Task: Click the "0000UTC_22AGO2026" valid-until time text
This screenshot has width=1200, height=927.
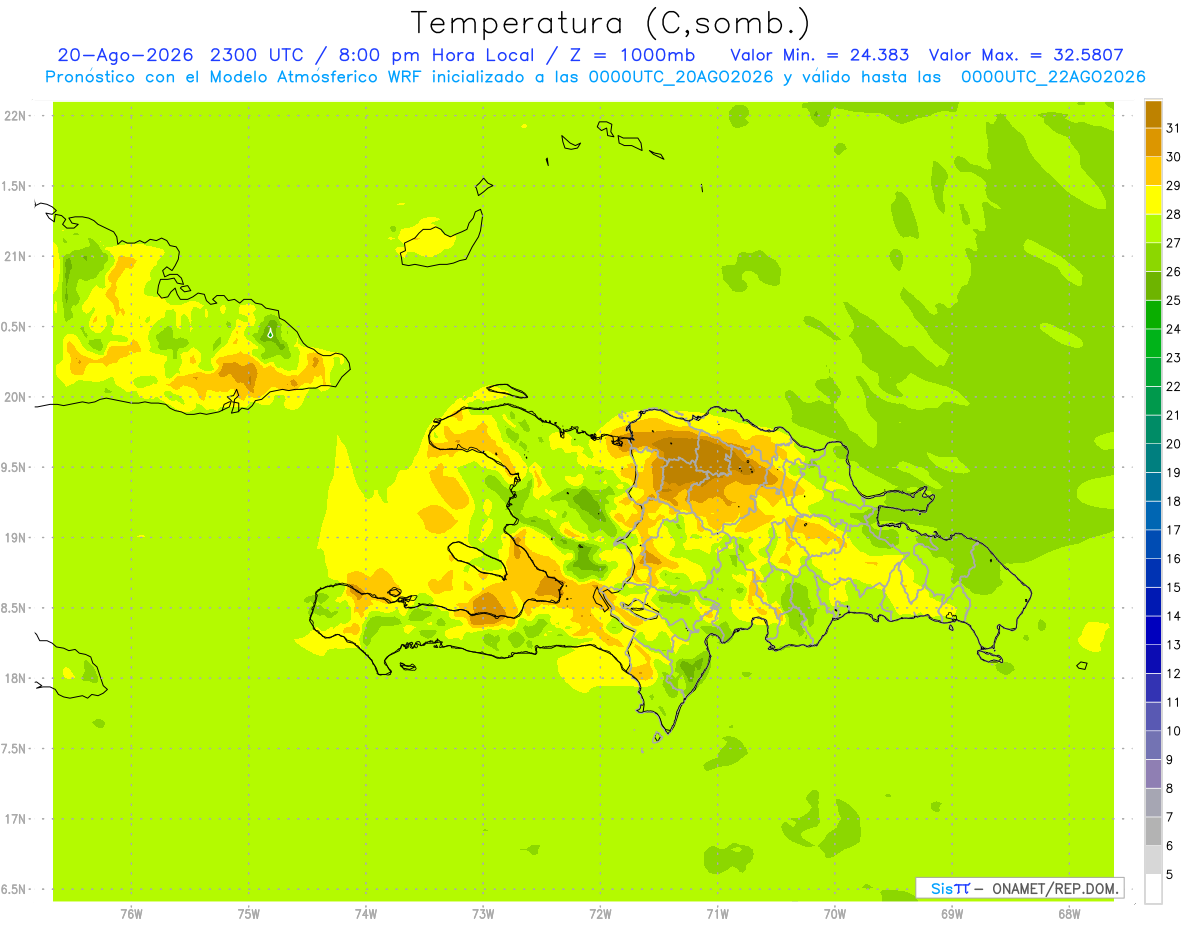Action: (1053, 77)
